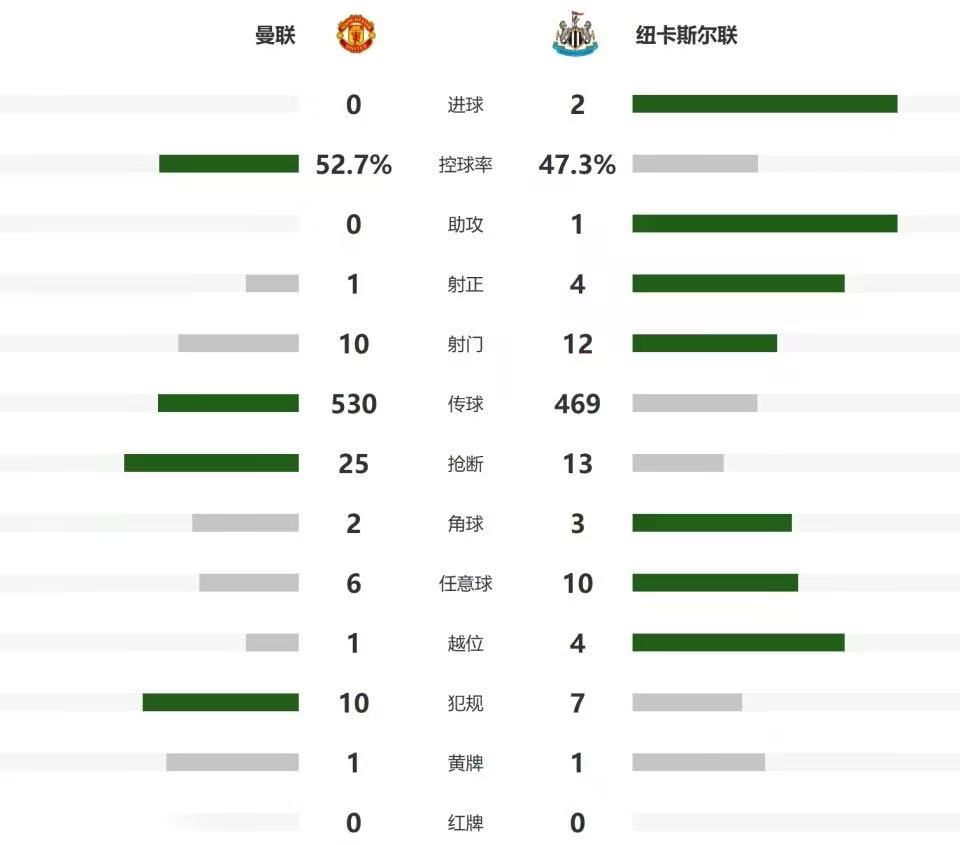Select the 射正 stat label
Image resolution: width=960 pixels, height=845 pixels.
click(x=465, y=284)
